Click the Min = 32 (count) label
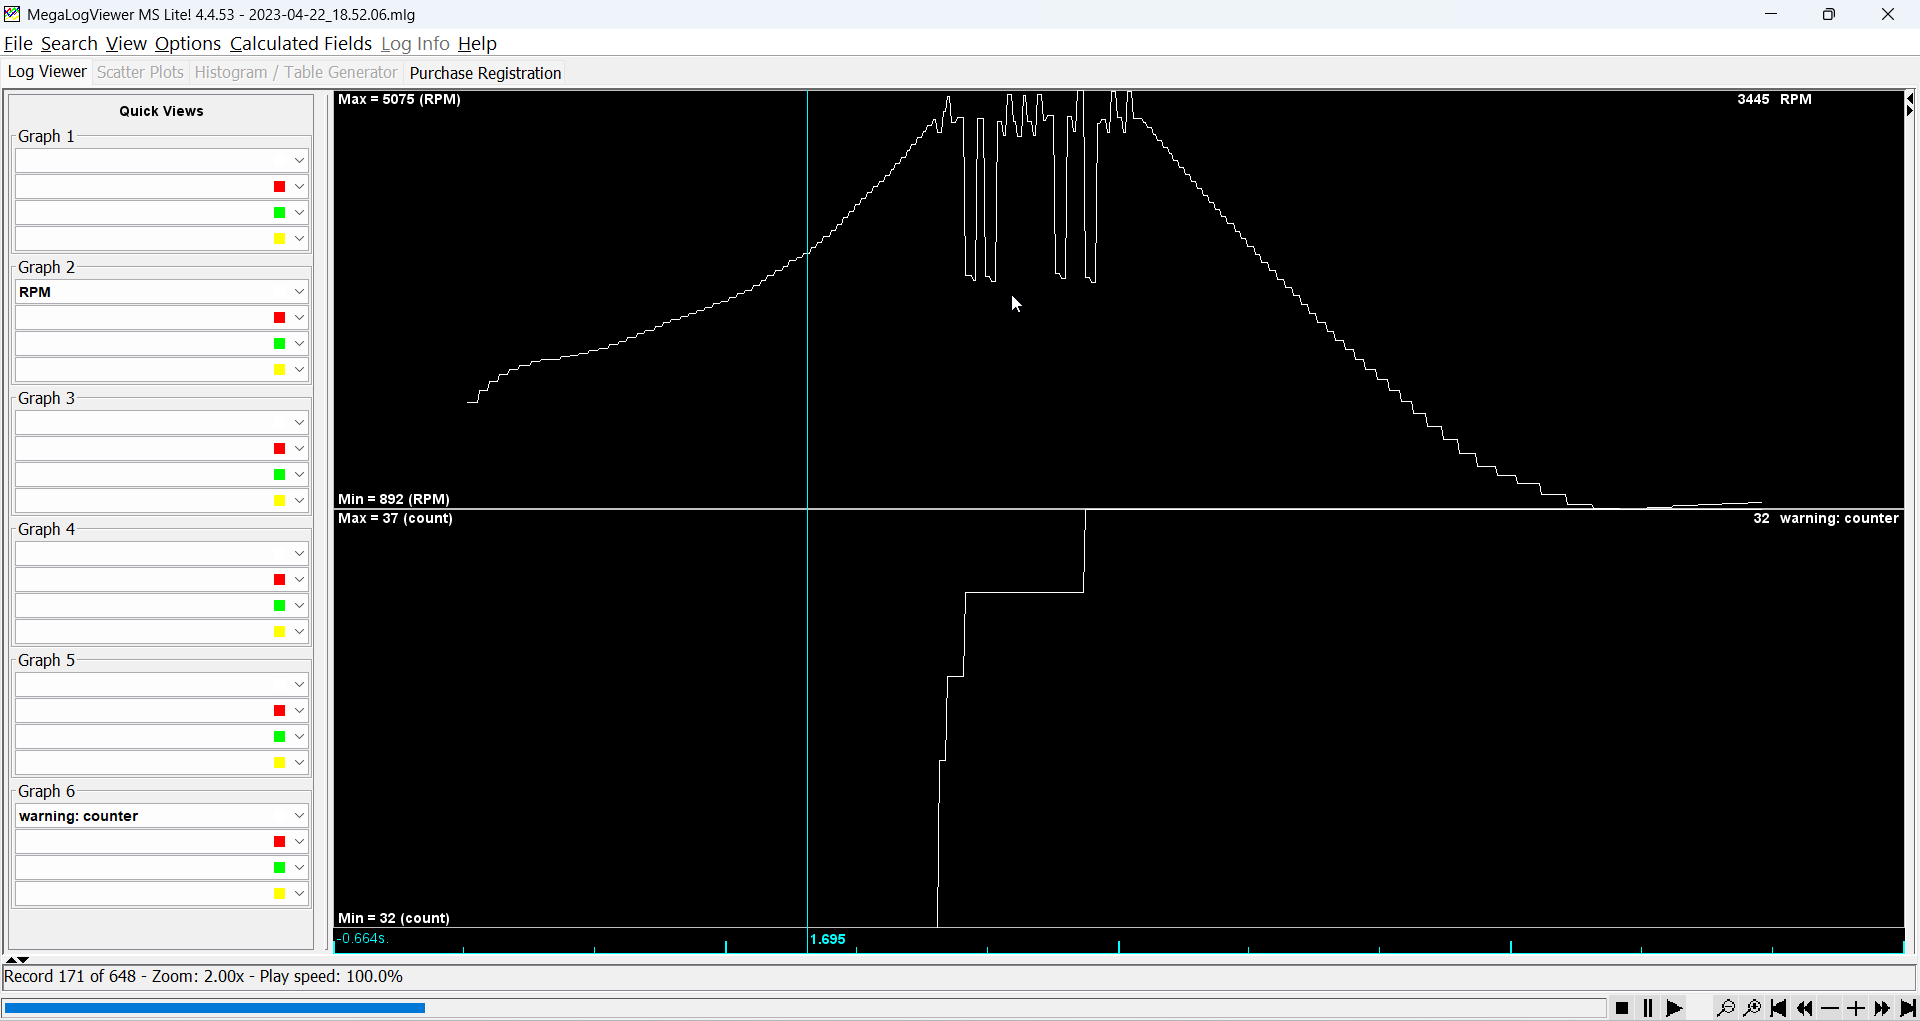Image resolution: width=1920 pixels, height=1021 pixels. (x=394, y=918)
